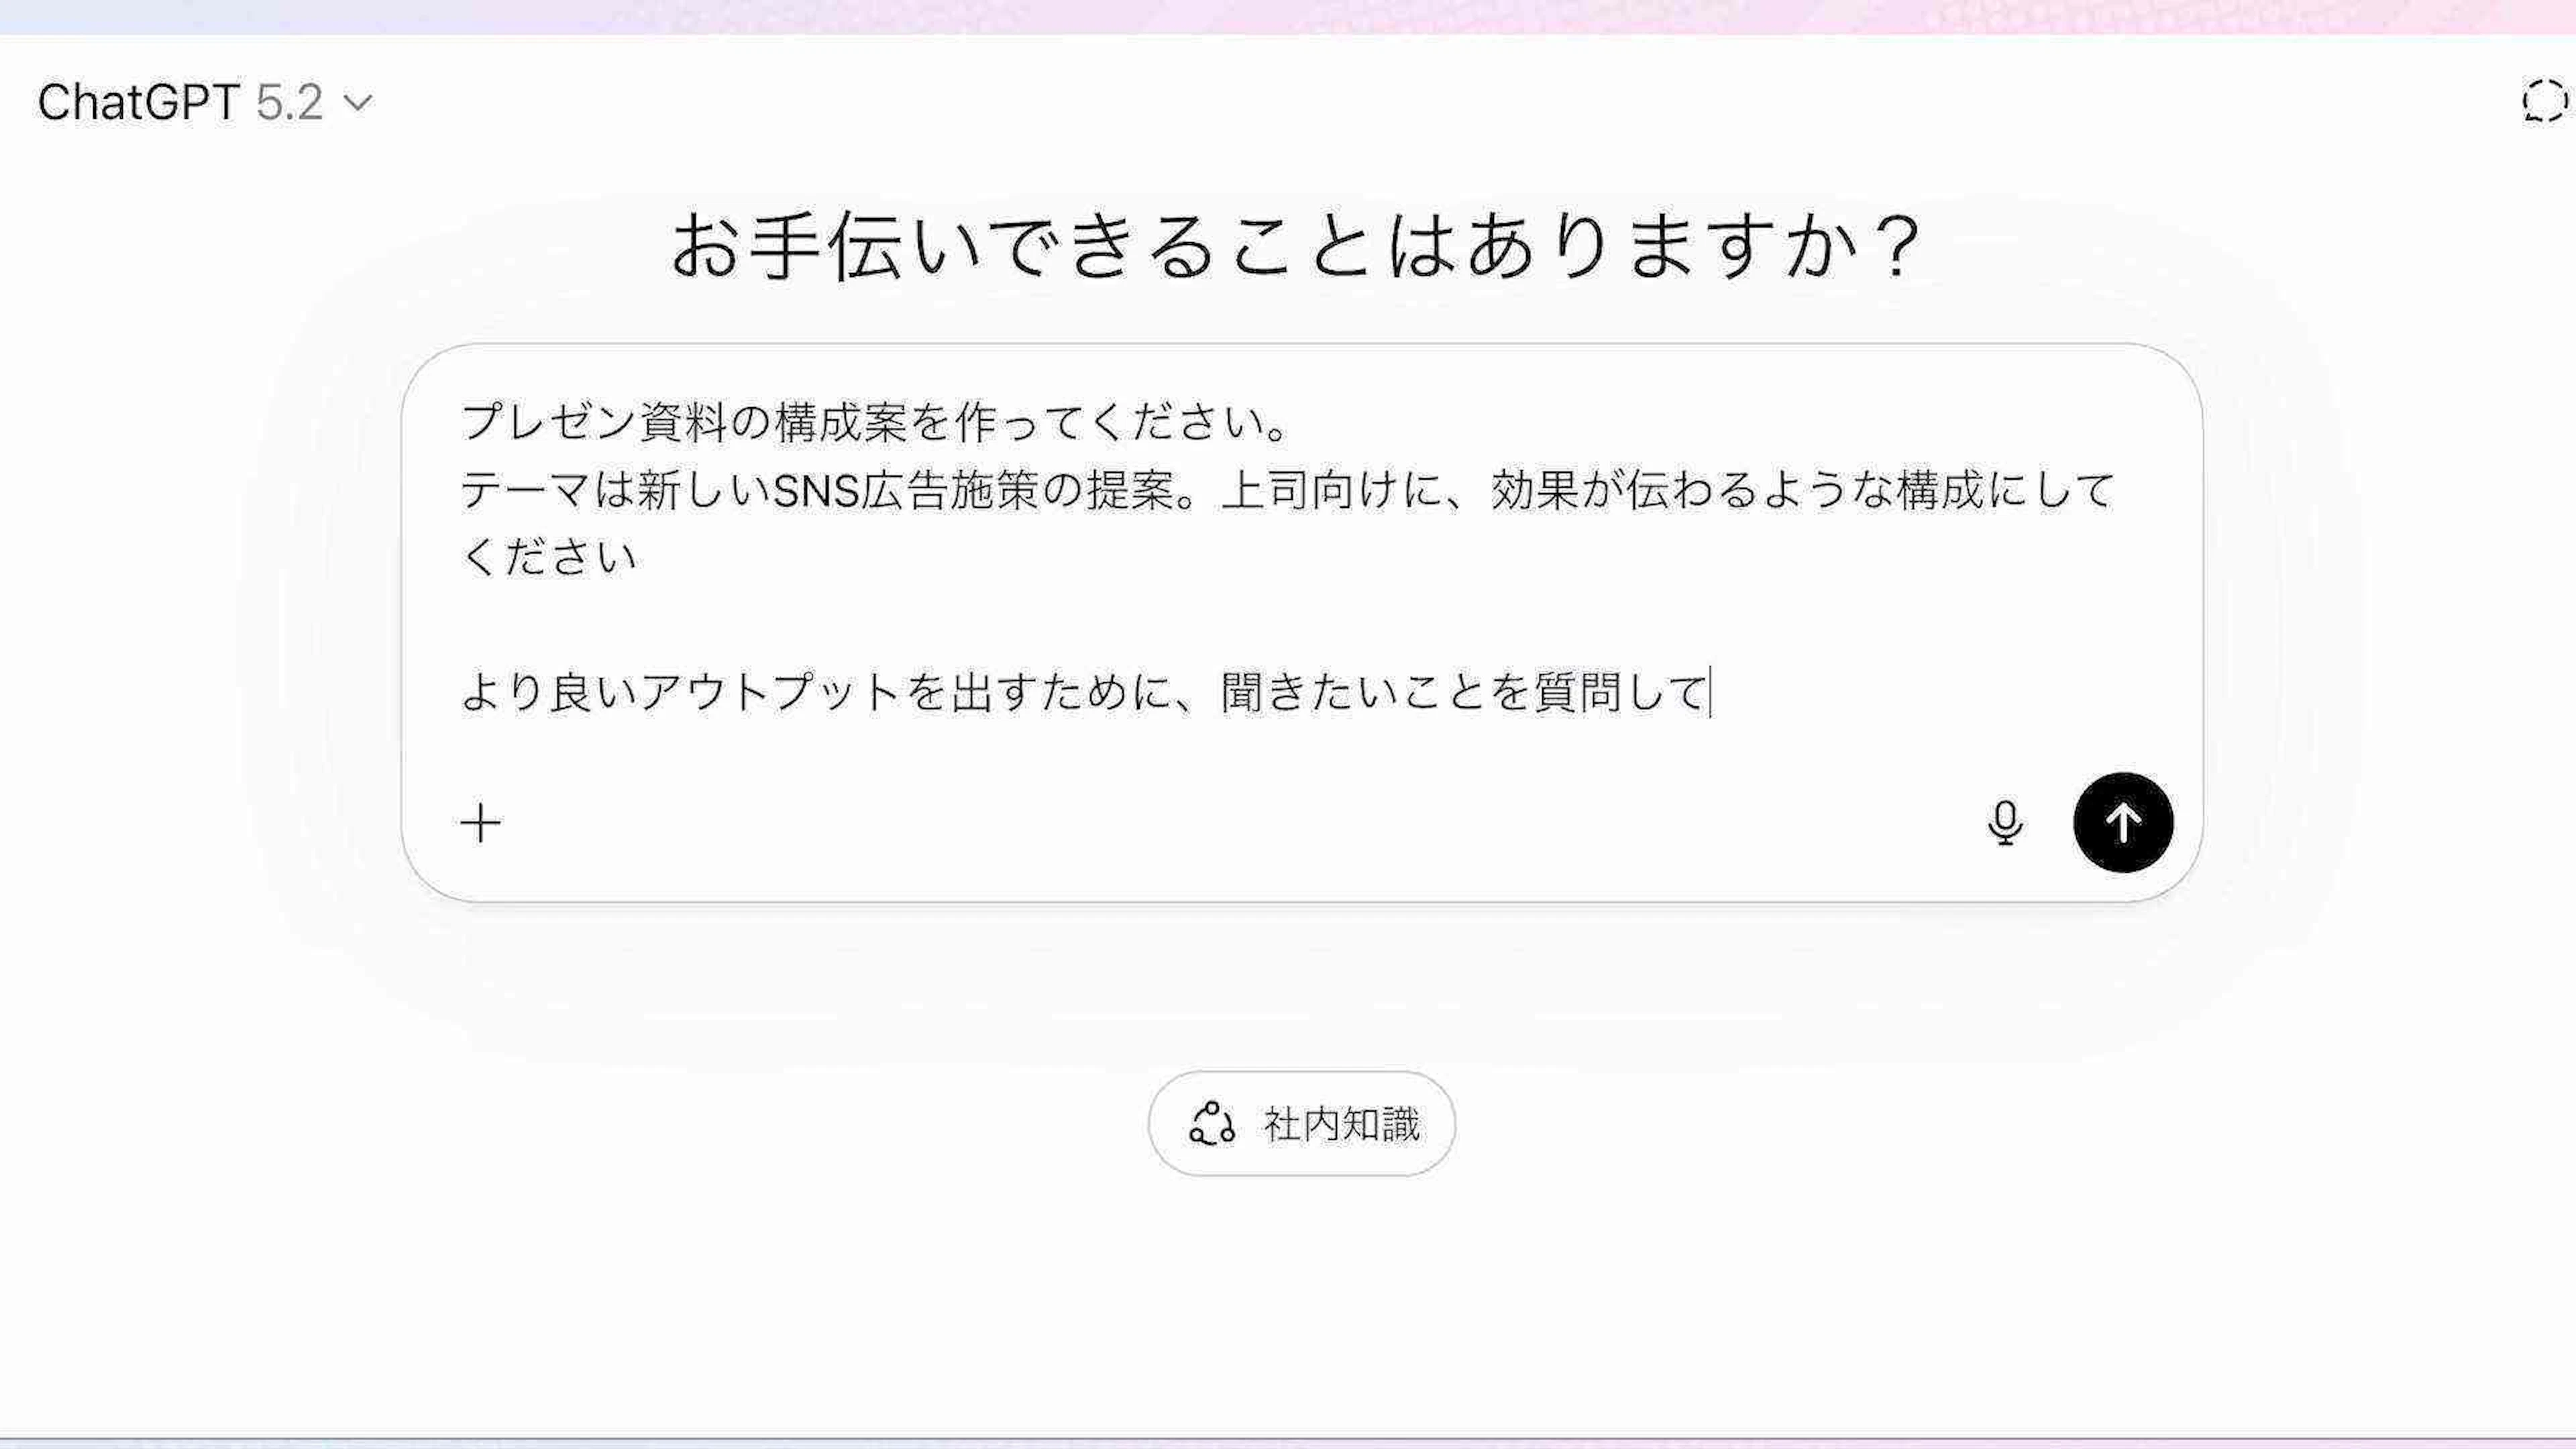Click the 社内知識 text label
This screenshot has width=2576, height=1449.
(x=1341, y=1124)
